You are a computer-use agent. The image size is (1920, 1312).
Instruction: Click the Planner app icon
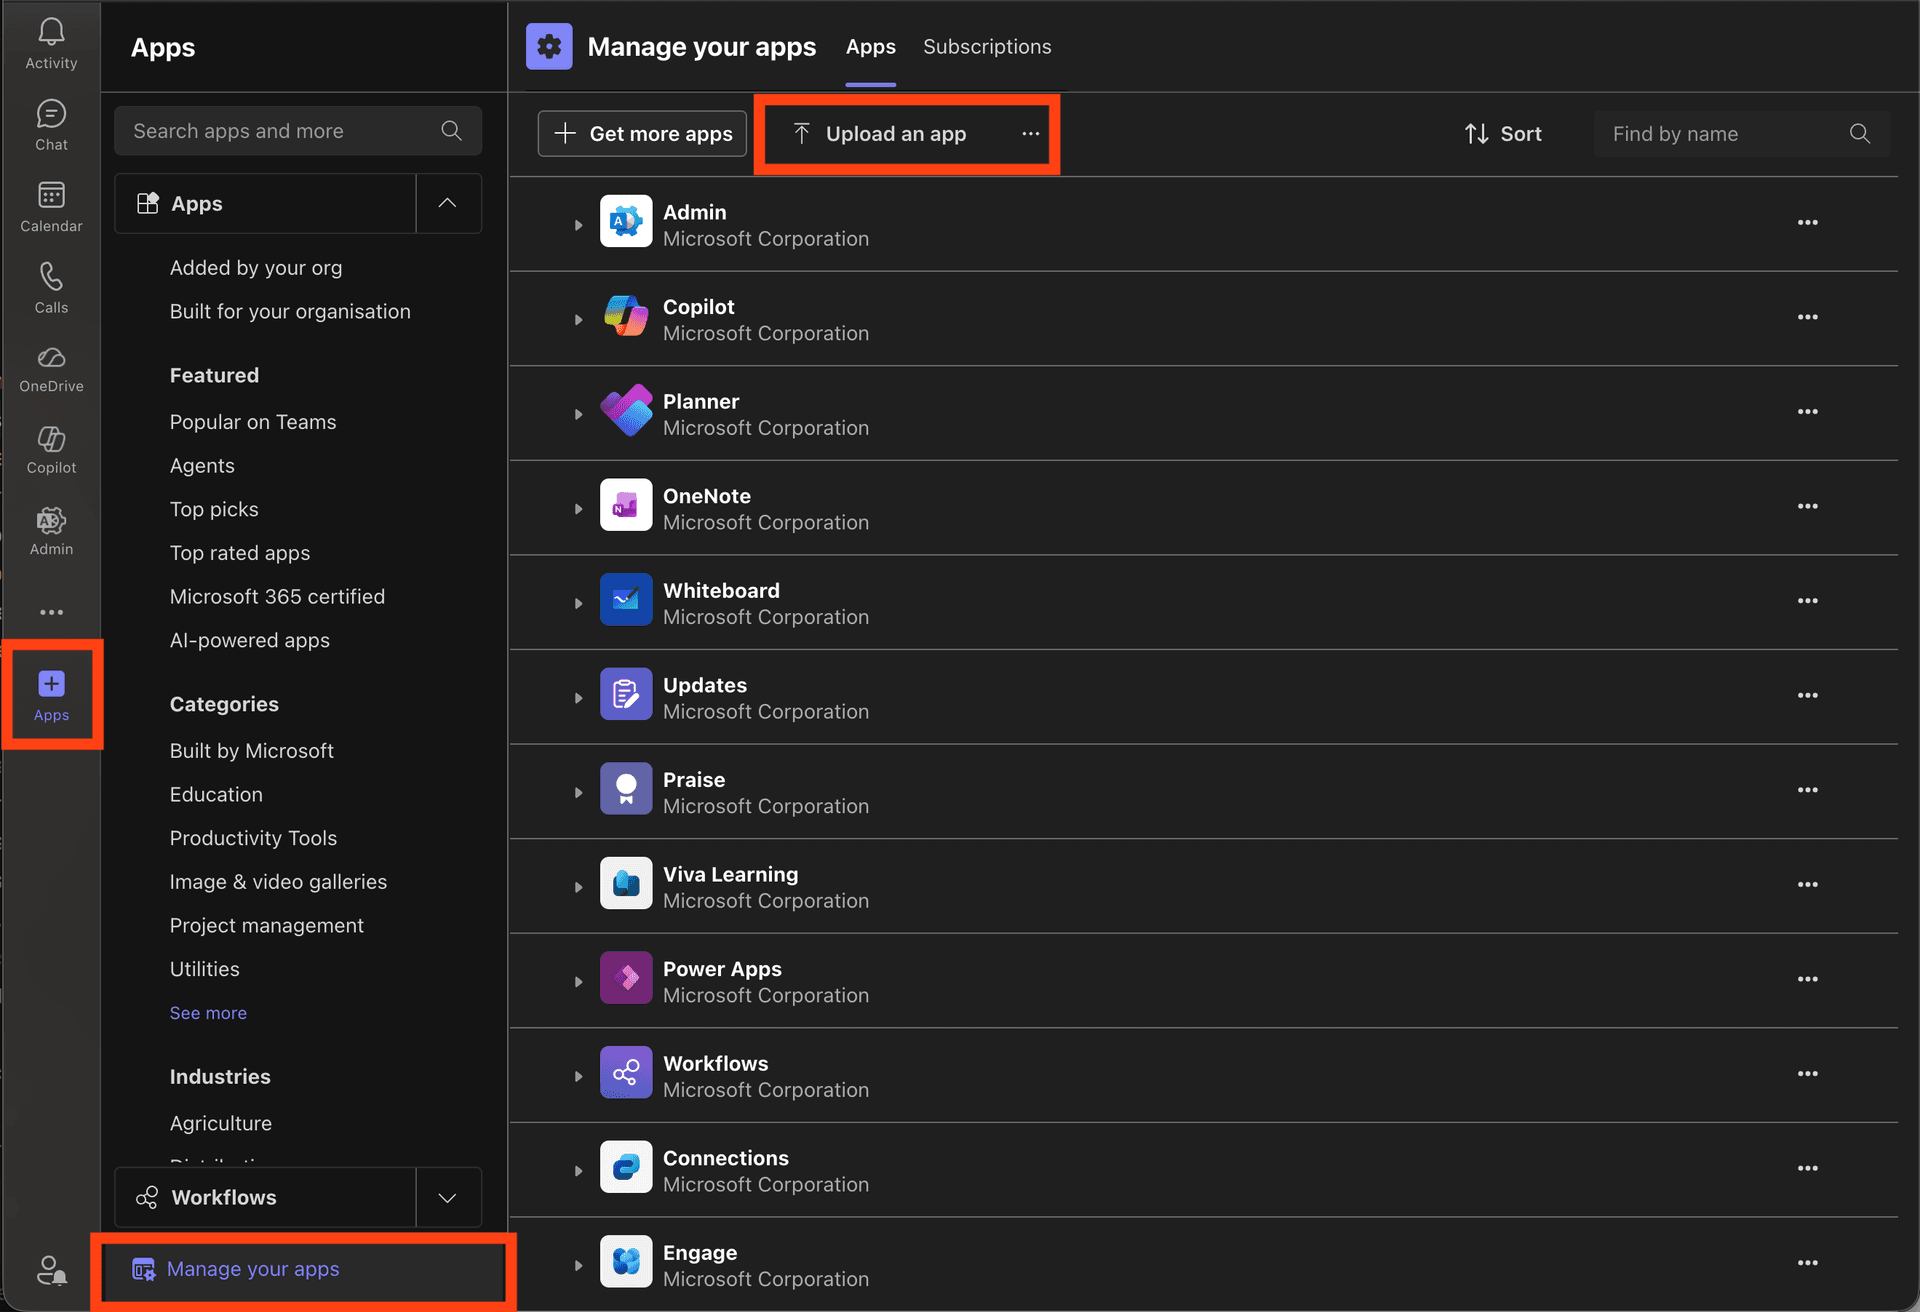click(626, 410)
